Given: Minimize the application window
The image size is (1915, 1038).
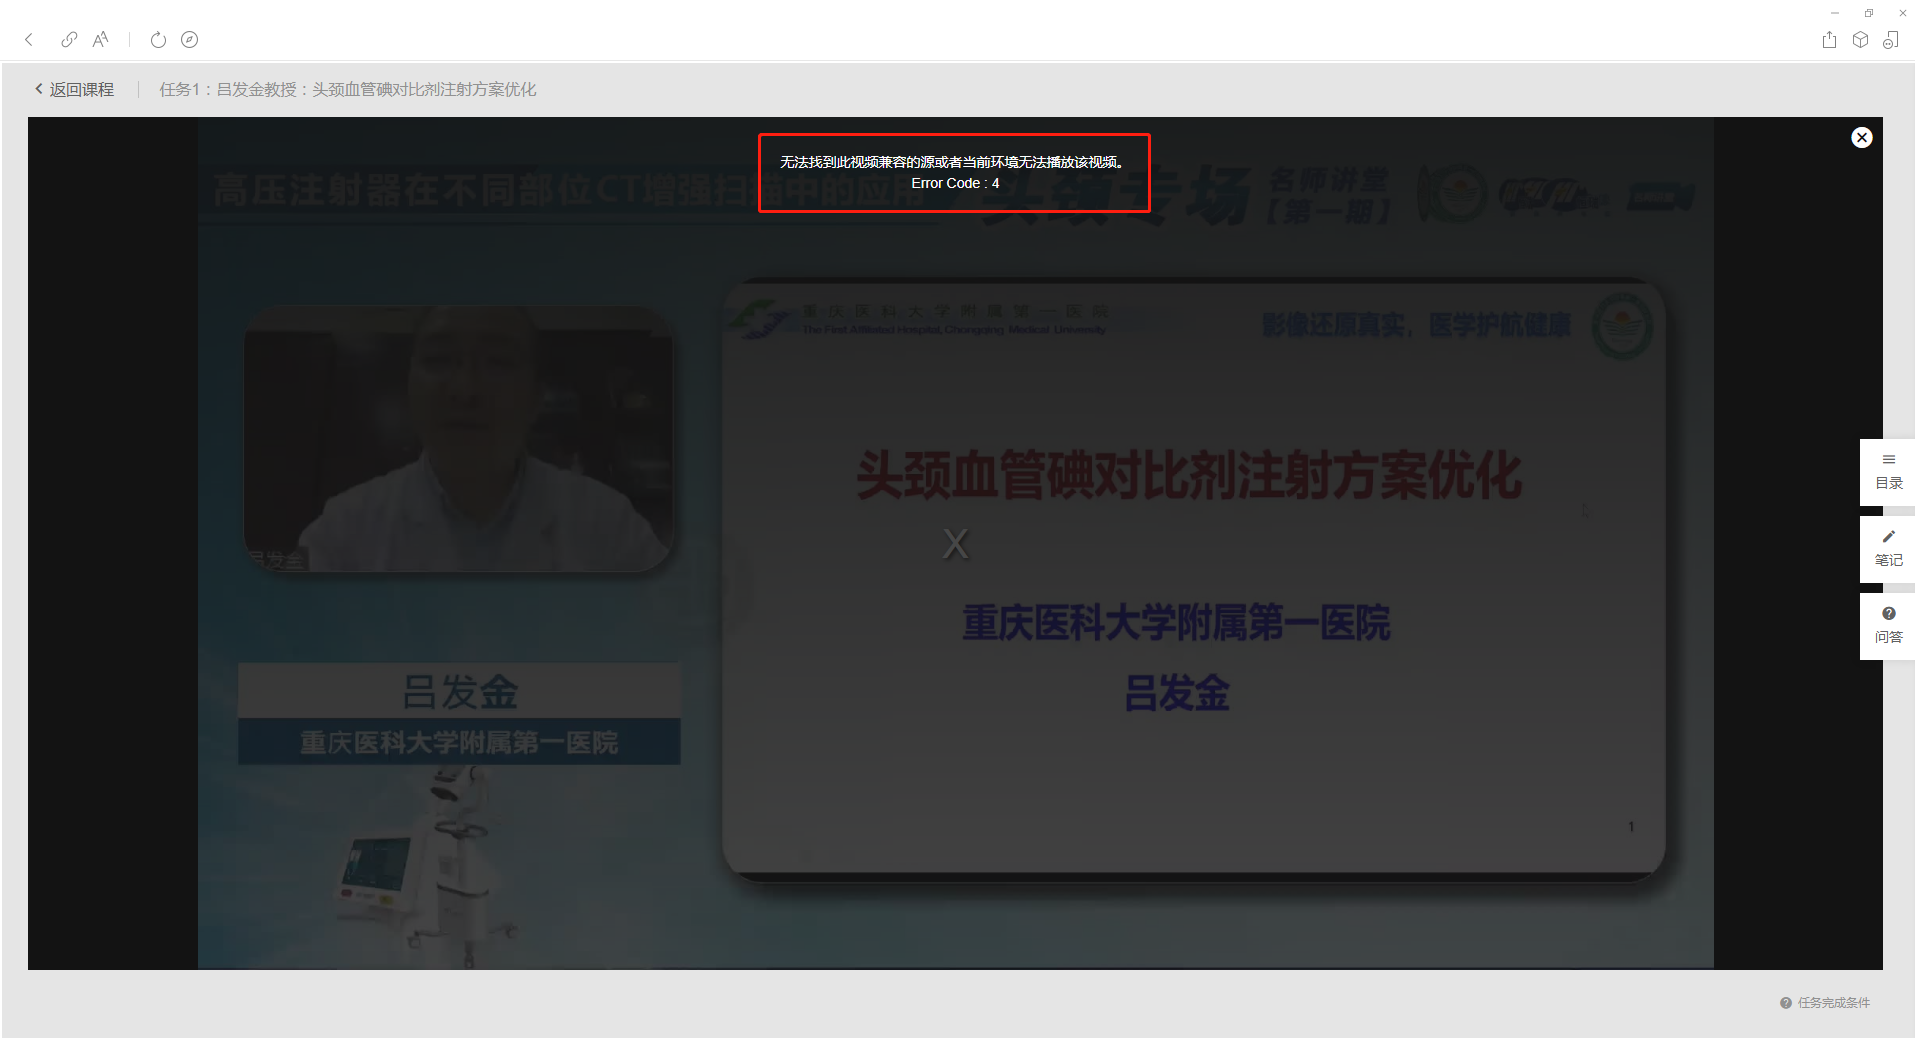Looking at the screenshot, I should click(1835, 13).
